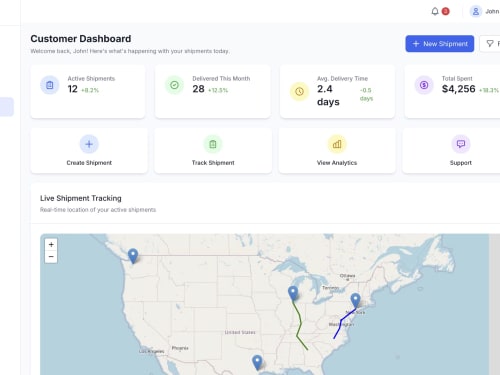The image size is (500, 375).
Task: Click the Delivered This Month value 28
Action: point(198,89)
